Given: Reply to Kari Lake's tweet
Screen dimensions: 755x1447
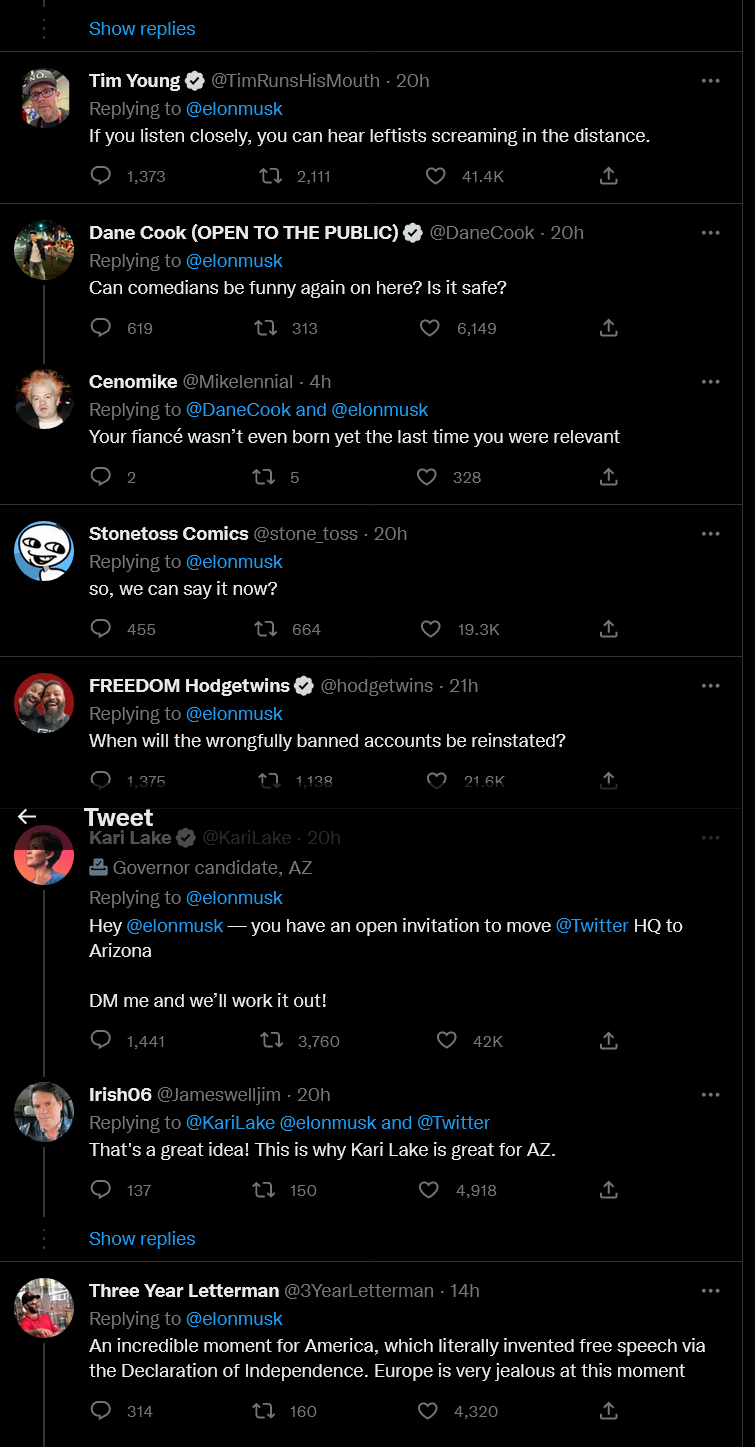Looking at the screenshot, I should pos(99,1040).
